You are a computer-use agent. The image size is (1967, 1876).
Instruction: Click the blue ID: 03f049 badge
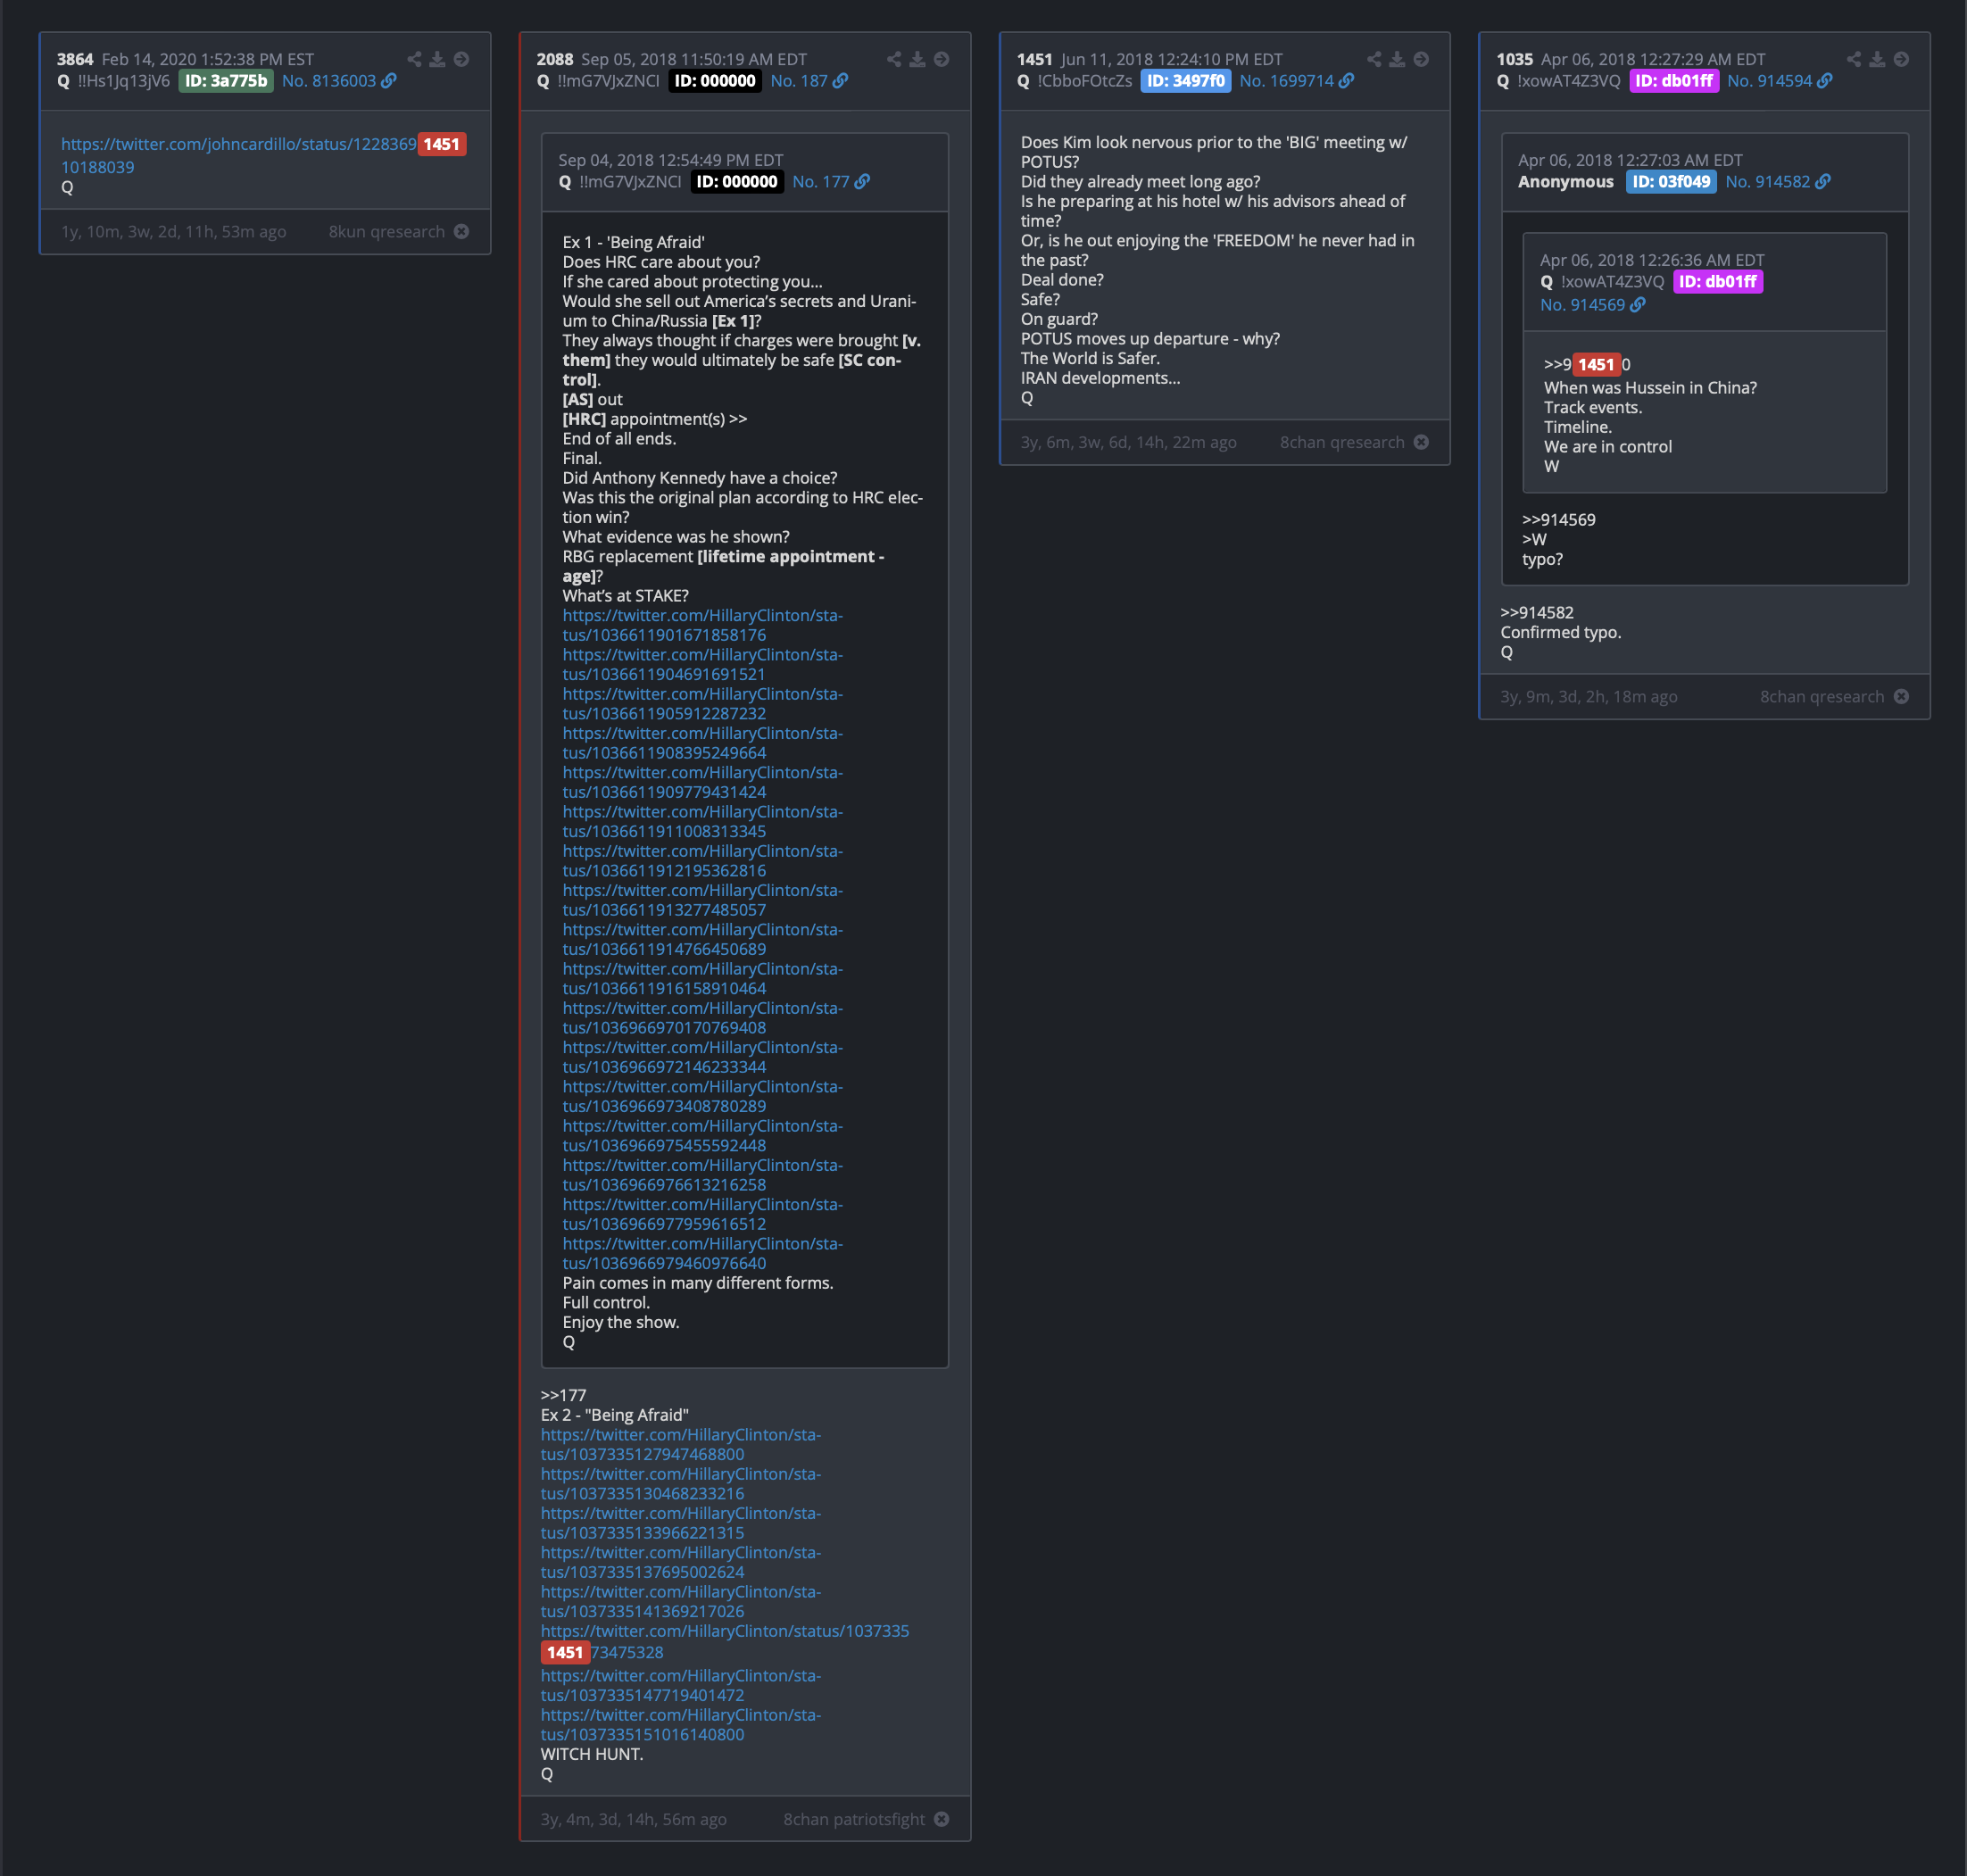[x=1671, y=181]
